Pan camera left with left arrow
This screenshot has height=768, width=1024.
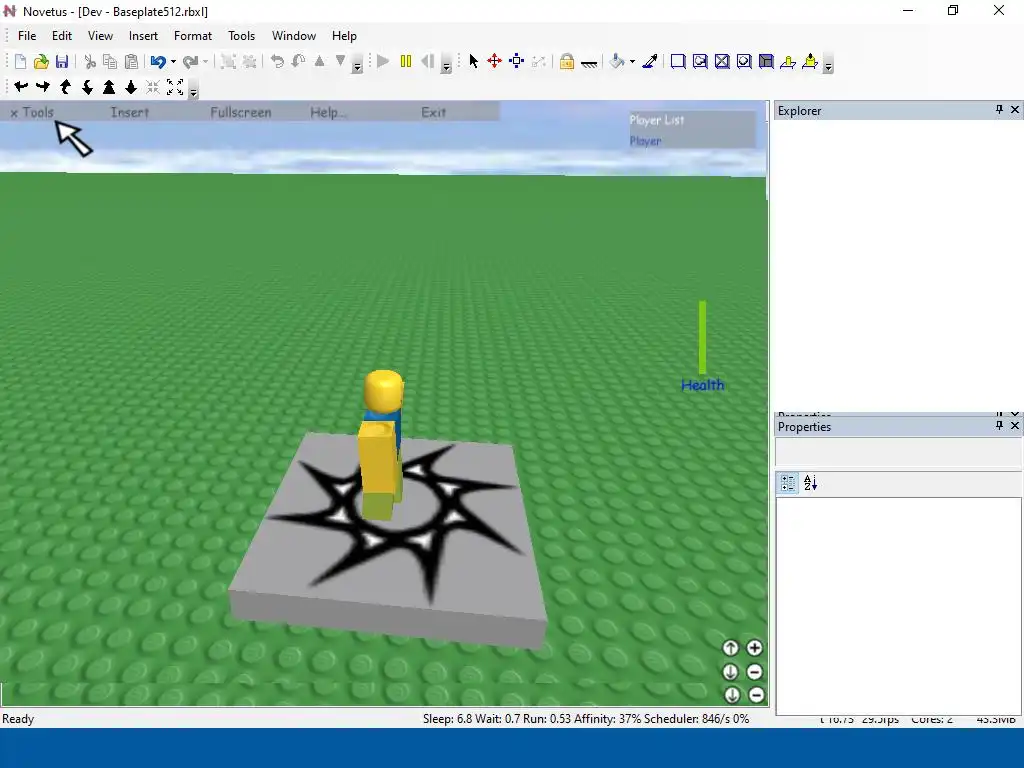(21, 86)
